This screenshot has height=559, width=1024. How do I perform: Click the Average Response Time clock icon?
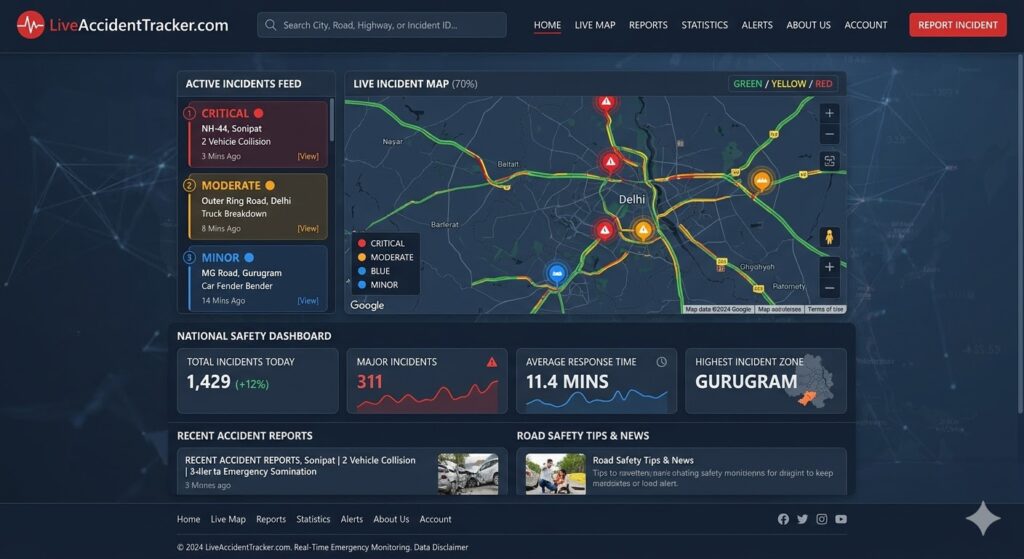point(662,362)
